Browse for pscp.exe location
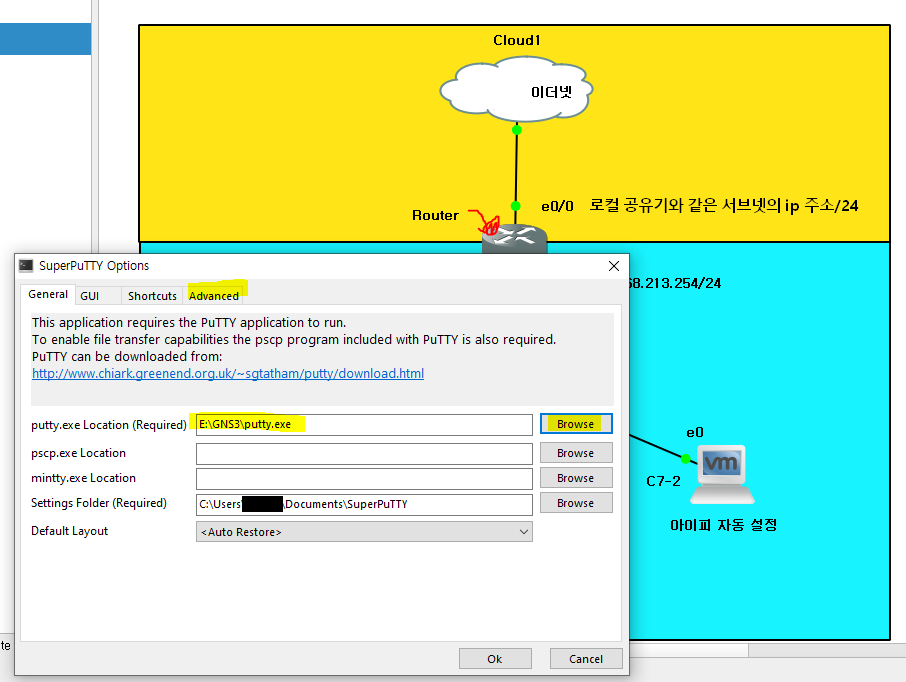 point(576,453)
